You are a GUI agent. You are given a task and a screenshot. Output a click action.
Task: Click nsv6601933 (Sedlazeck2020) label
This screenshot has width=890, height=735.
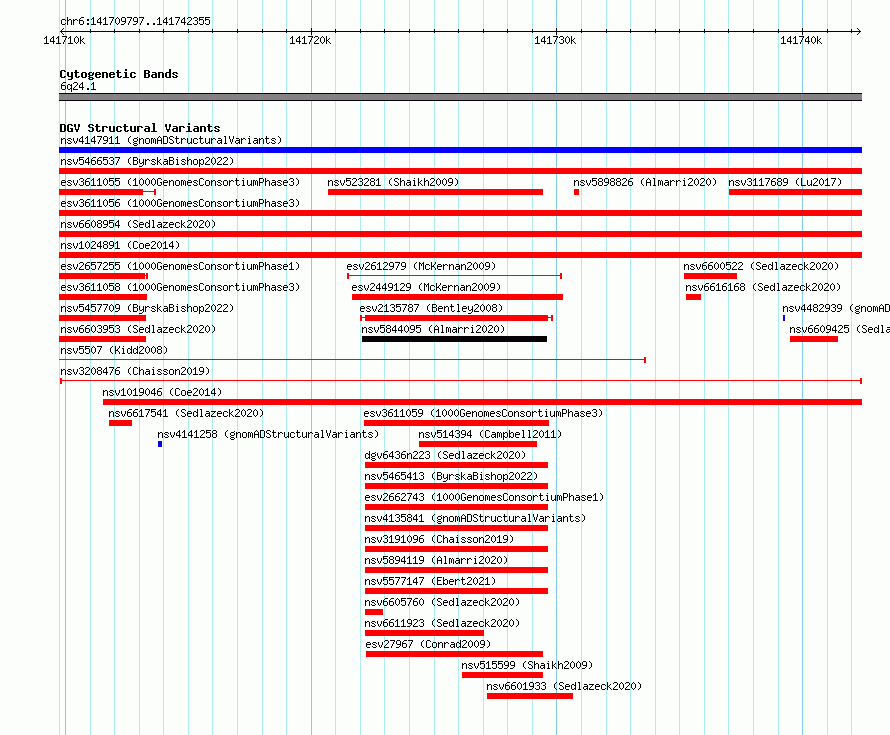[564, 686]
